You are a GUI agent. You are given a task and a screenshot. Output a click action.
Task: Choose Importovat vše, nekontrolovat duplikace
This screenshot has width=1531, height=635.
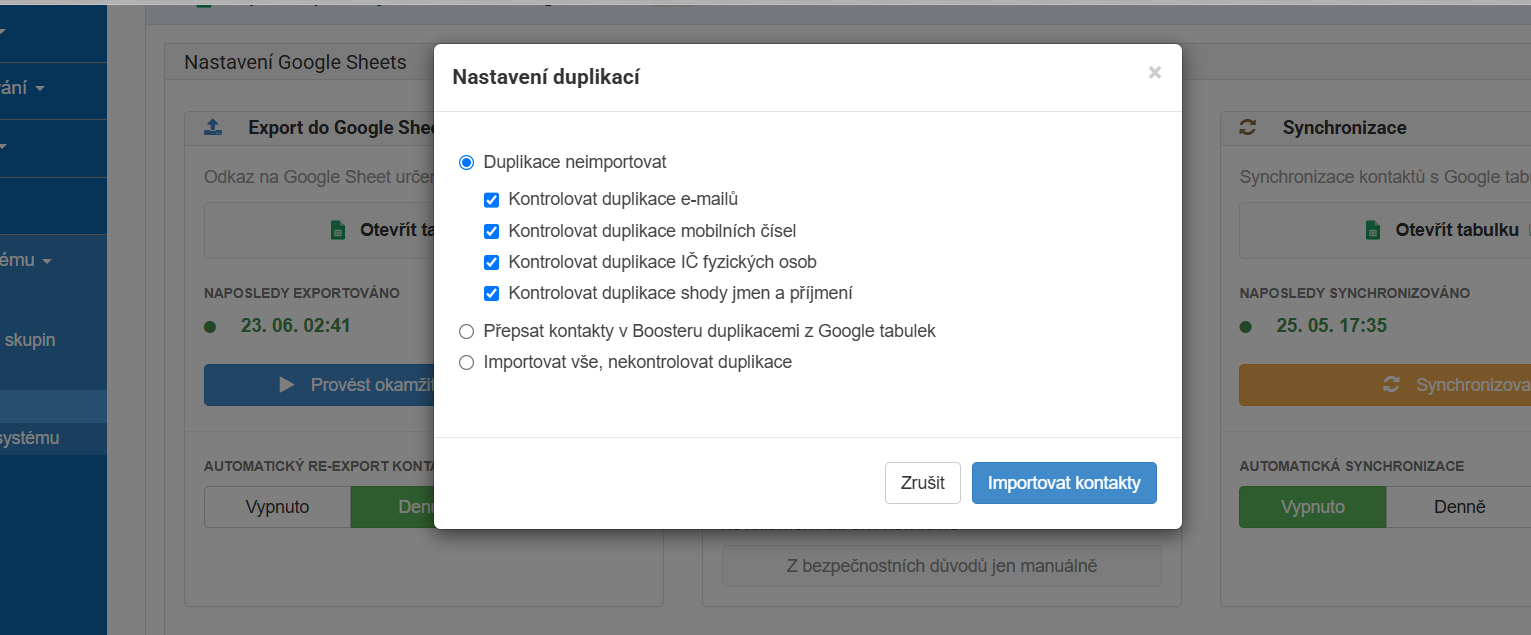point(466,362)
